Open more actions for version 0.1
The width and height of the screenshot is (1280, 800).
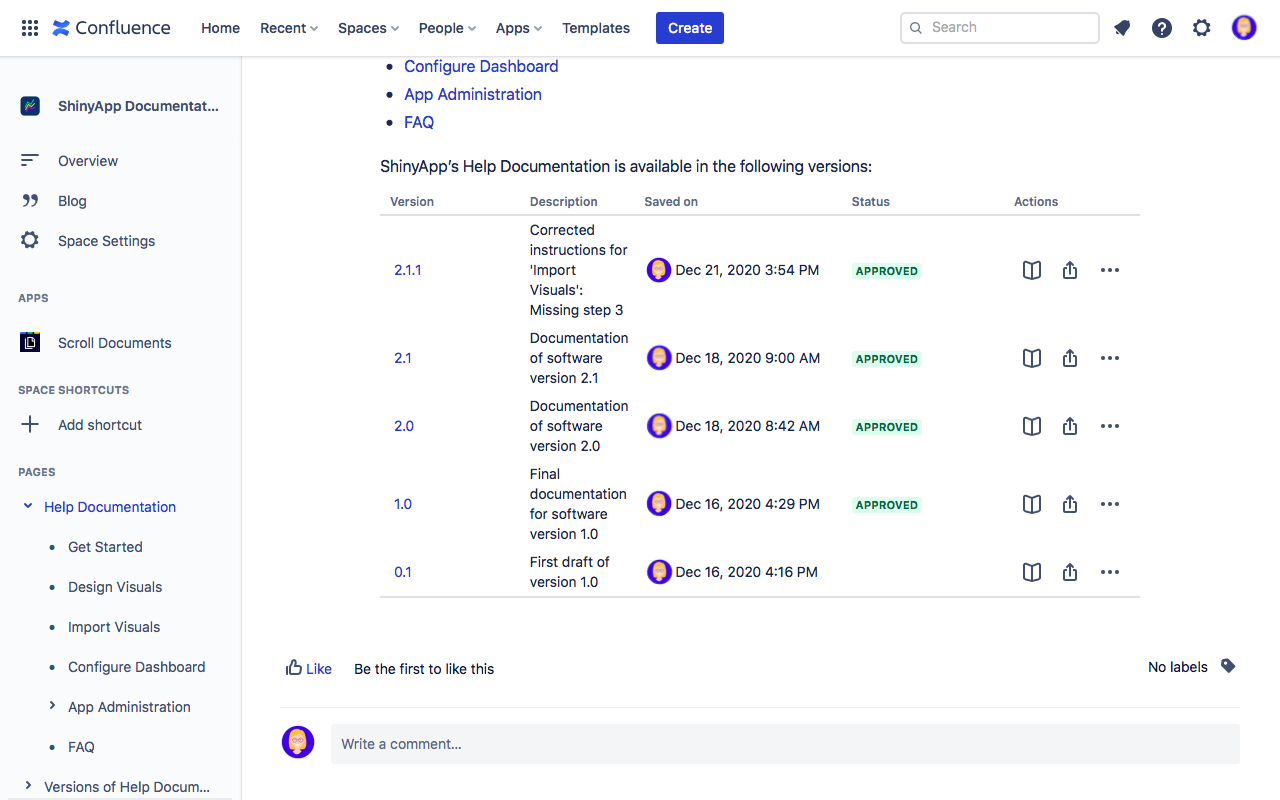1109,572
